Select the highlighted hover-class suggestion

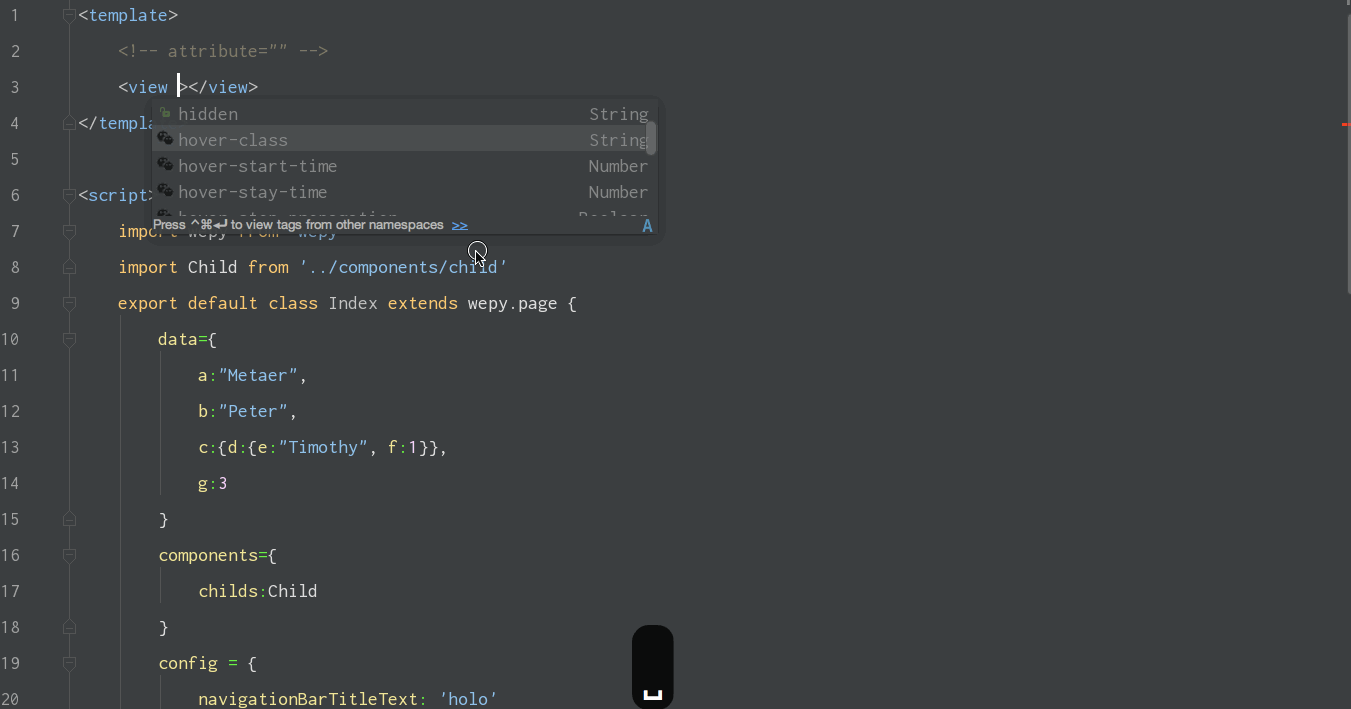233,140
